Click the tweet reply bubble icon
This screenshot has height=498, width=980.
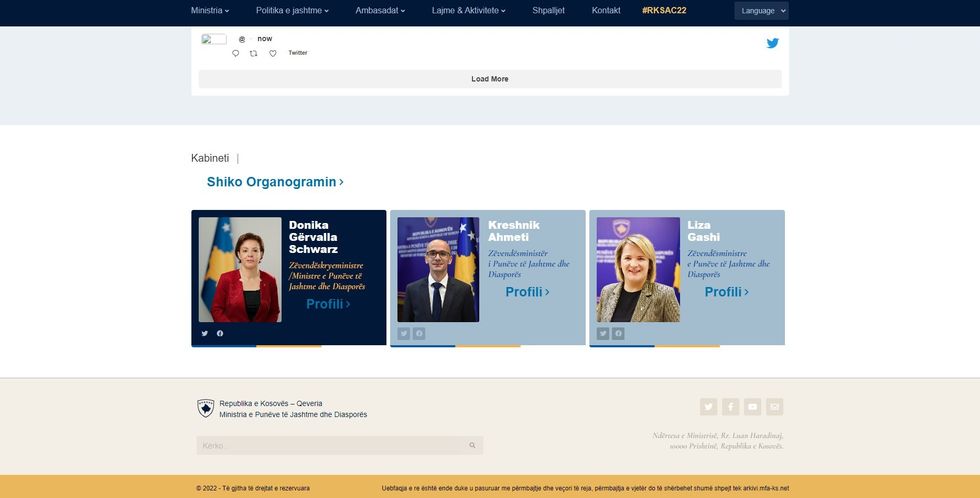click(x=236, y=53)
